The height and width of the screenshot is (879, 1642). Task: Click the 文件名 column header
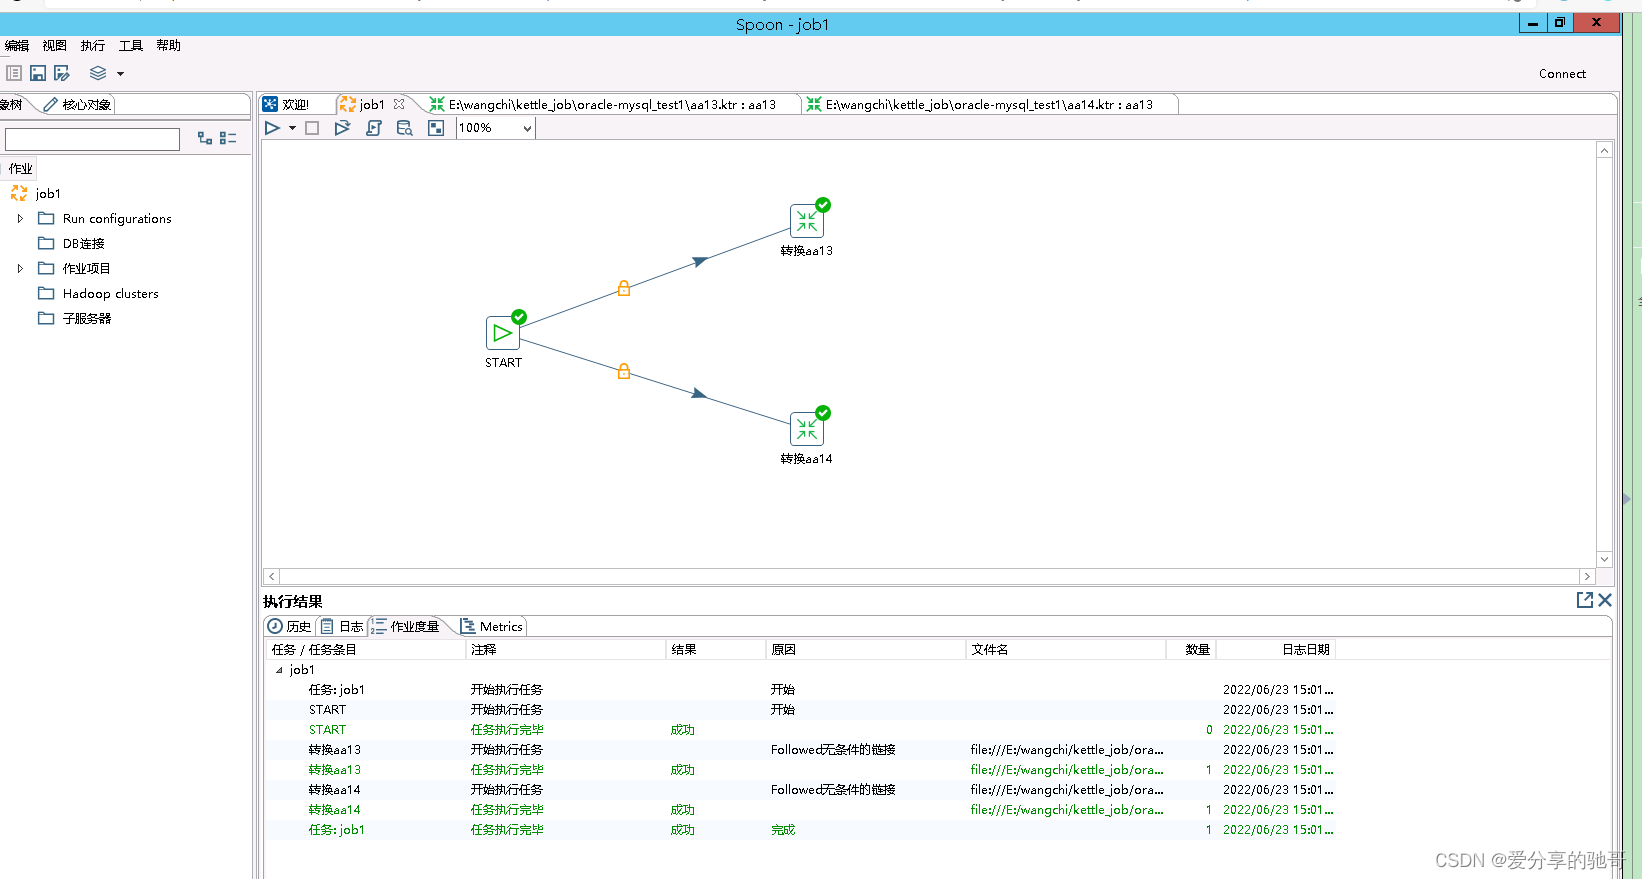(1066, 650)
